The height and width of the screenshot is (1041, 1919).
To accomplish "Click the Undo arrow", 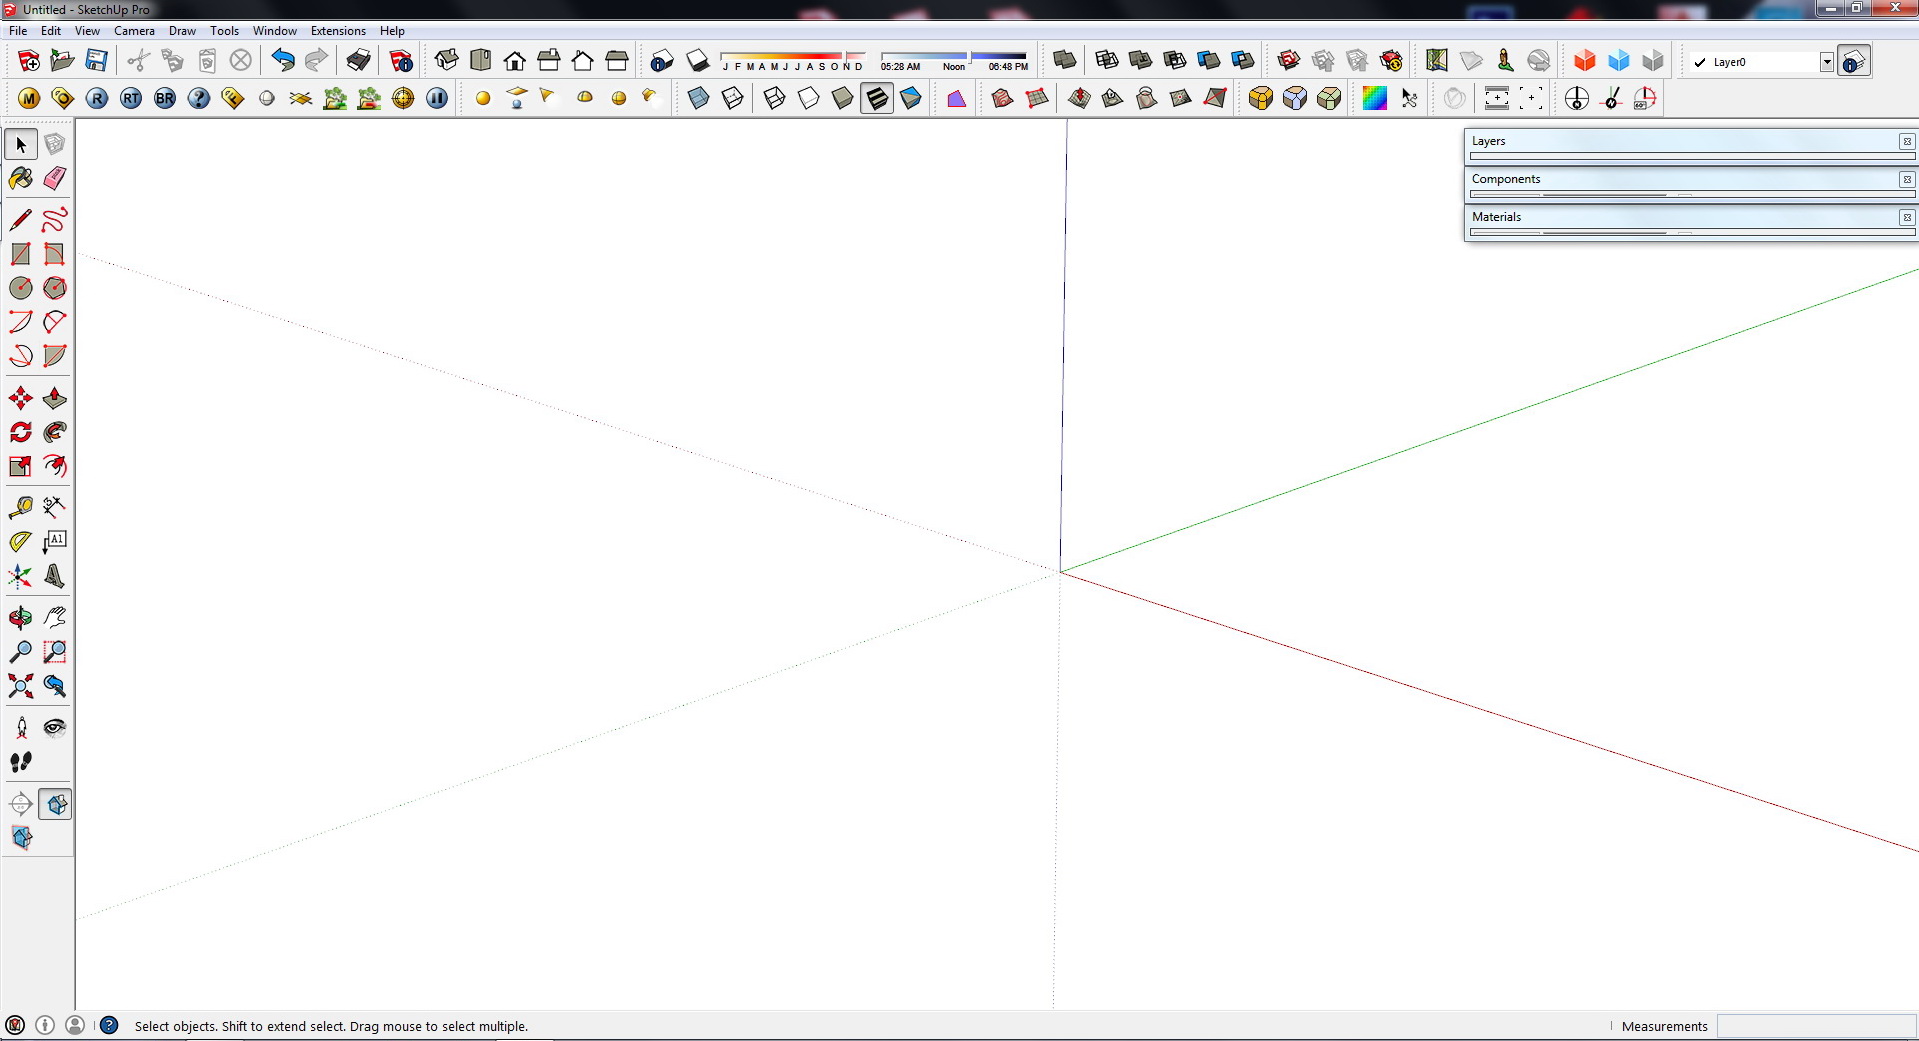I will point(283,61).
